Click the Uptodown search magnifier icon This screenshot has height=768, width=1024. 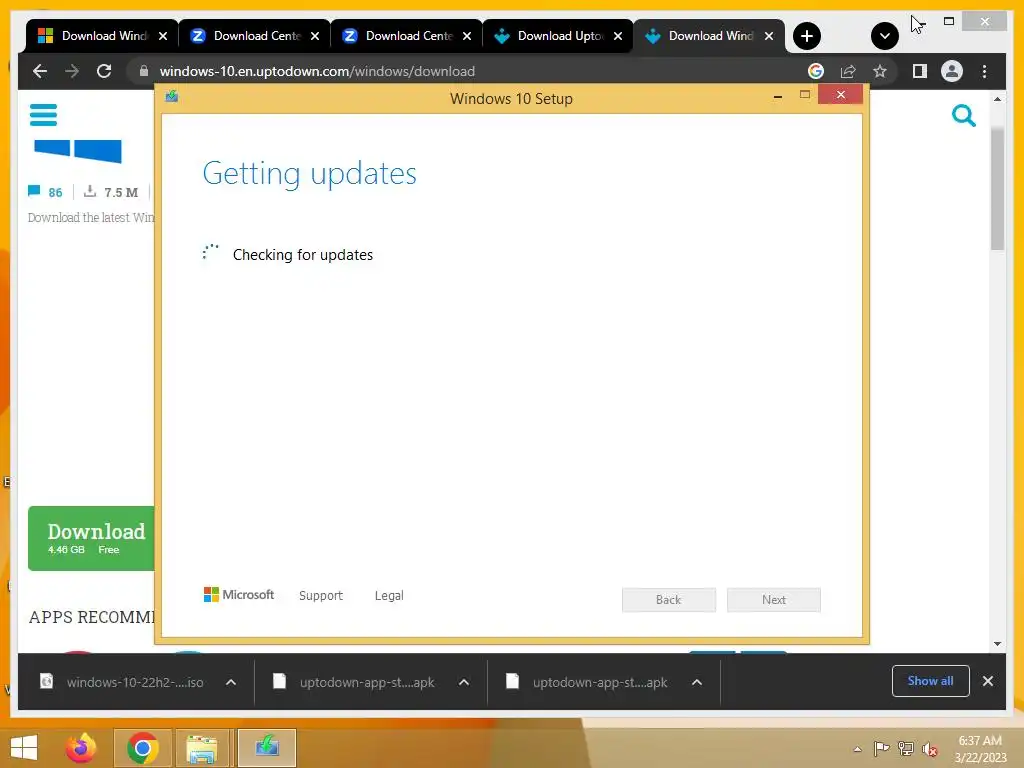click(963, 116)
